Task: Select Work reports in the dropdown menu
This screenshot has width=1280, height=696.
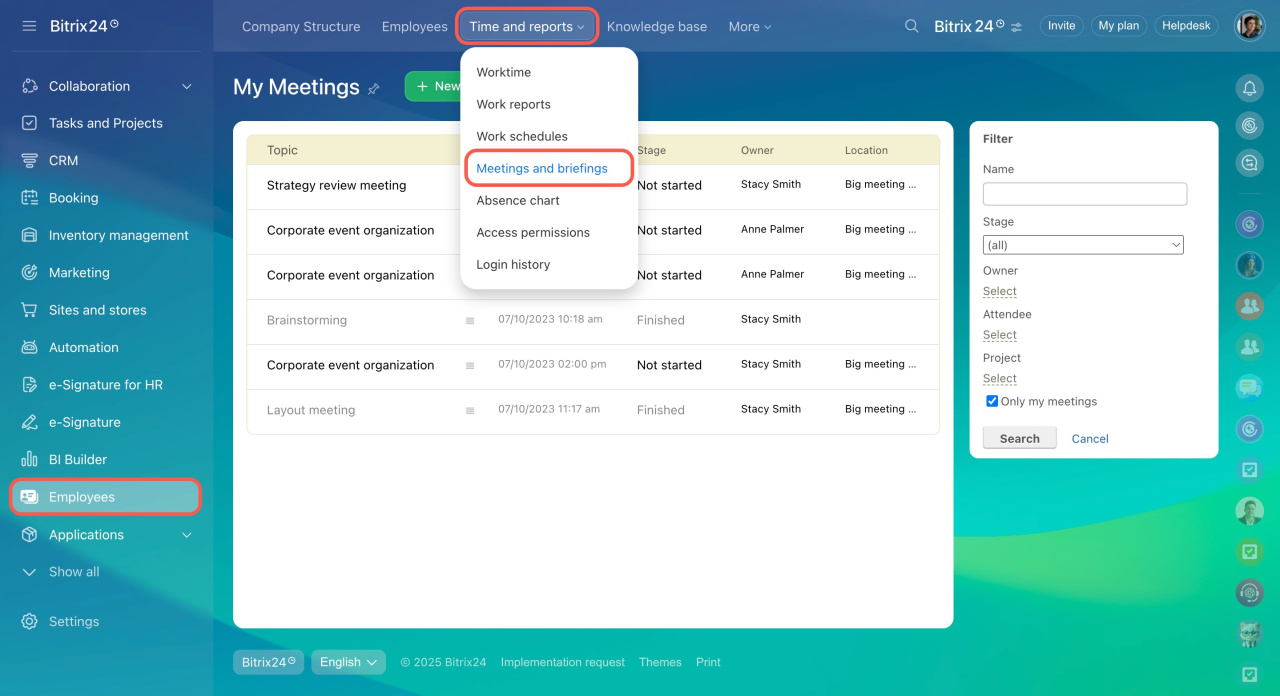Action: [x=514, y=104]
